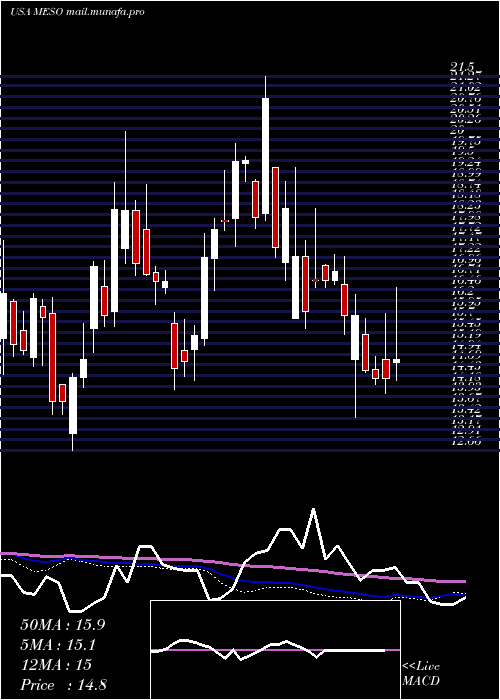Click the last small white candlestick on the right
Image resolution: width=500 pixels, height=700 pixels.
[396, 361]
